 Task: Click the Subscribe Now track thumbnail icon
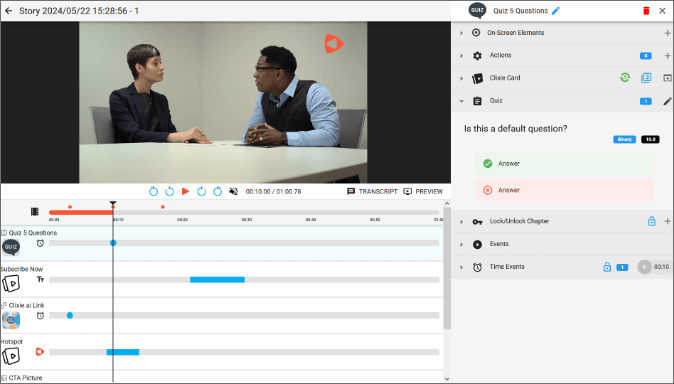click(11, 284)
